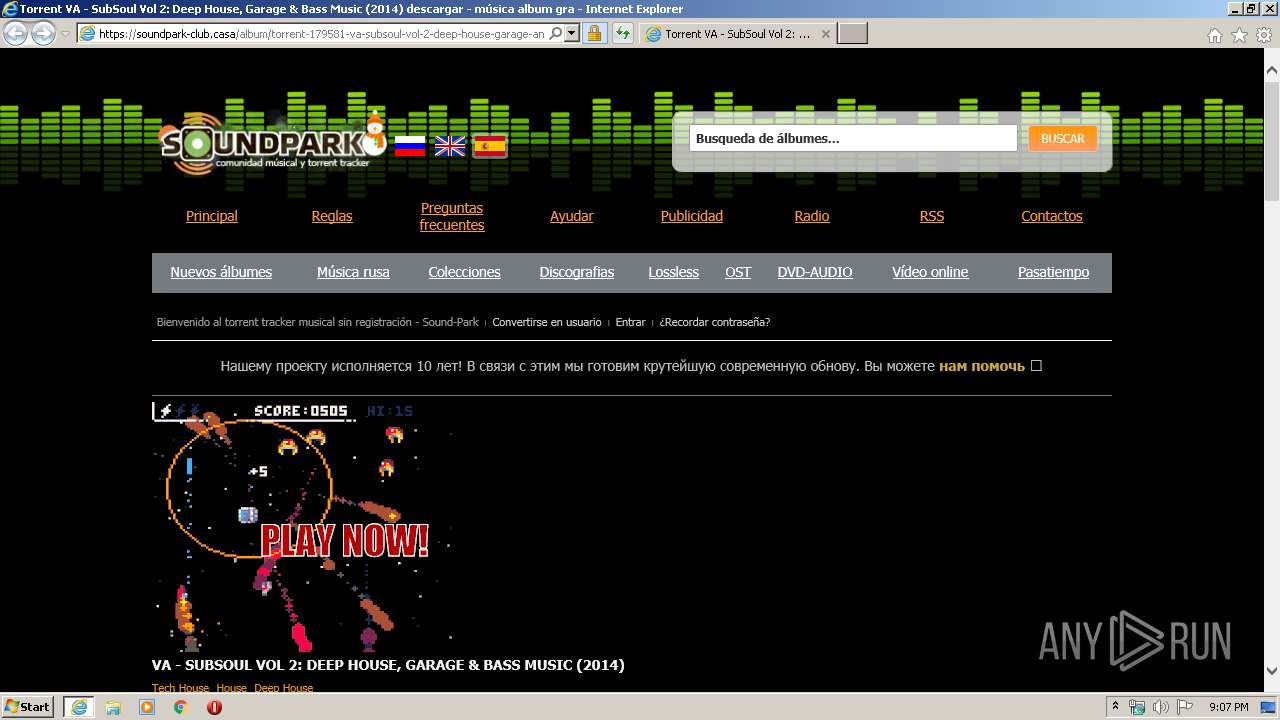Click the 9:07 PM taskbar clock
This screenshot has width=1280, height=720.
tap(1228, 707)
